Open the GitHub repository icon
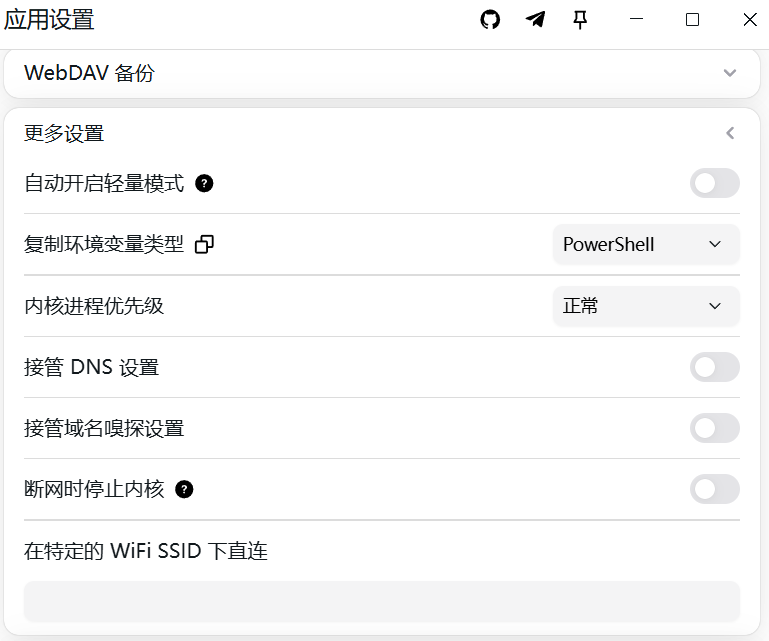Image resolution: width=769 pixels, height=641 pixels. (x=489, y=20)
